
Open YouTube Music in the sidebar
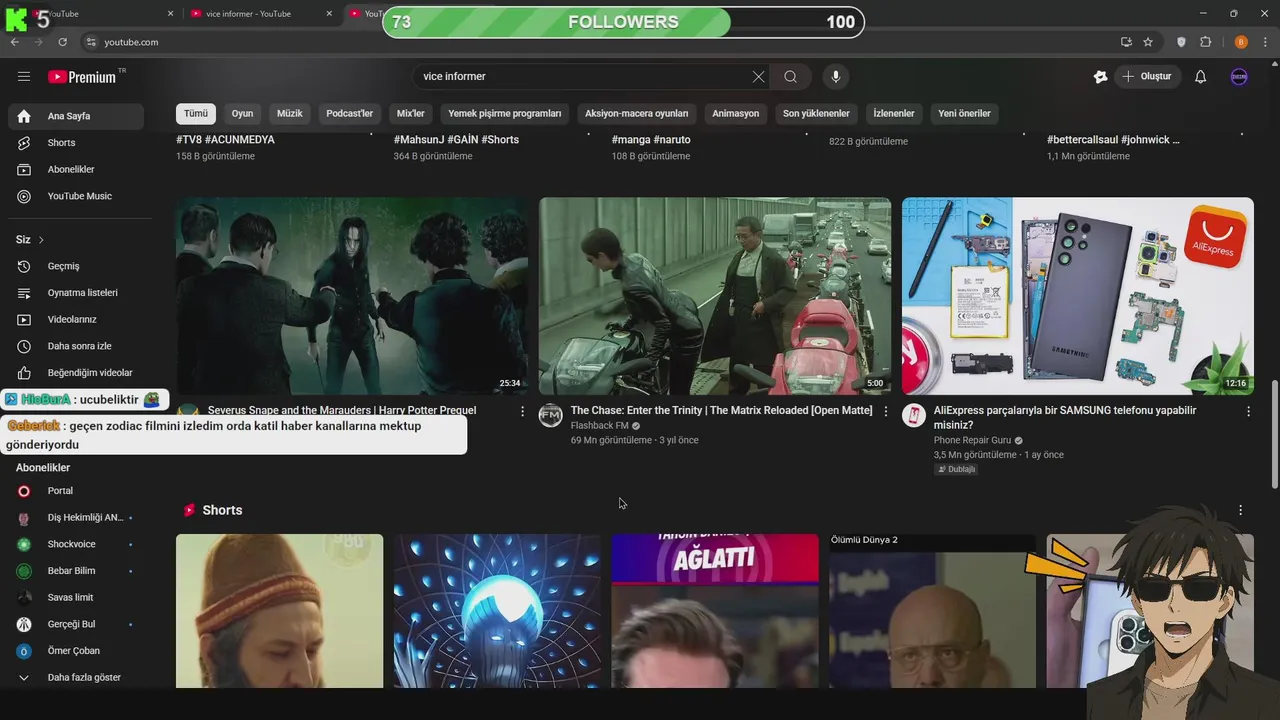pyautogui.click(x=76, y=196)
